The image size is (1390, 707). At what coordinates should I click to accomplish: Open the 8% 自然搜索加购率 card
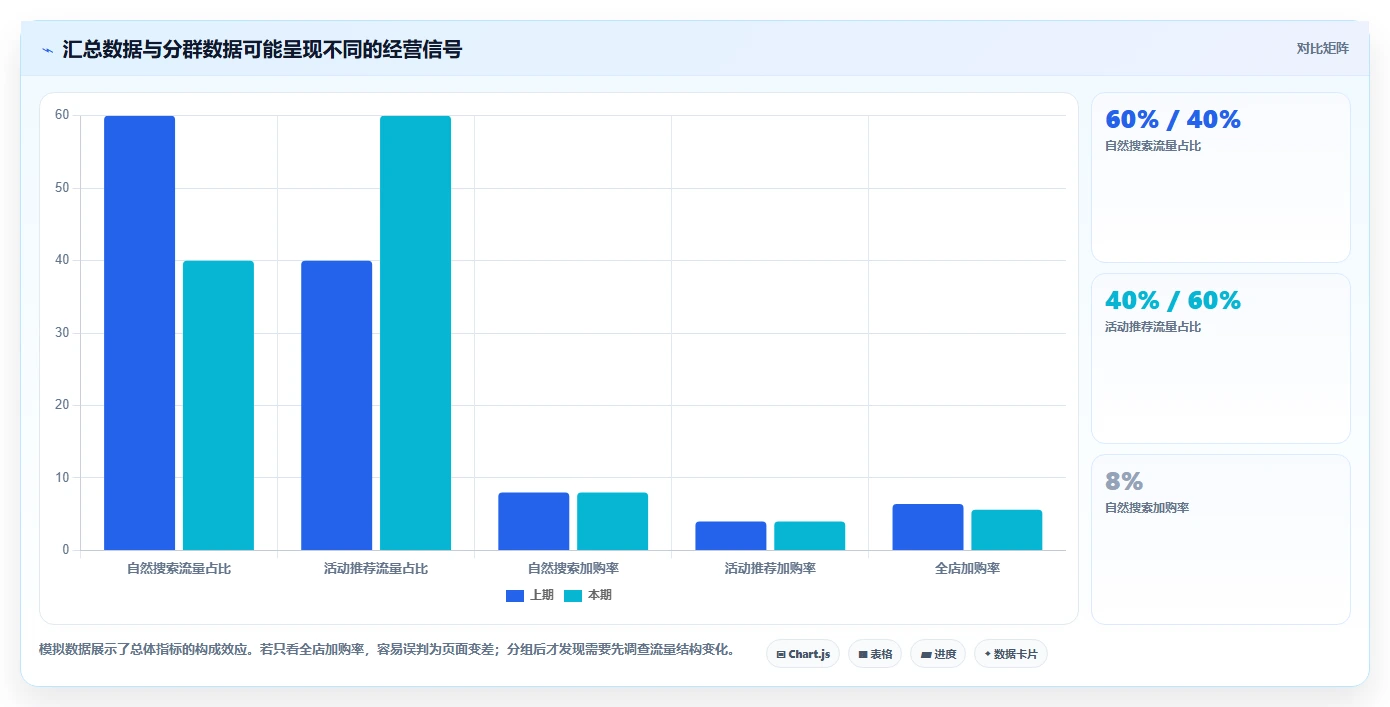(x=1220, y=539)
